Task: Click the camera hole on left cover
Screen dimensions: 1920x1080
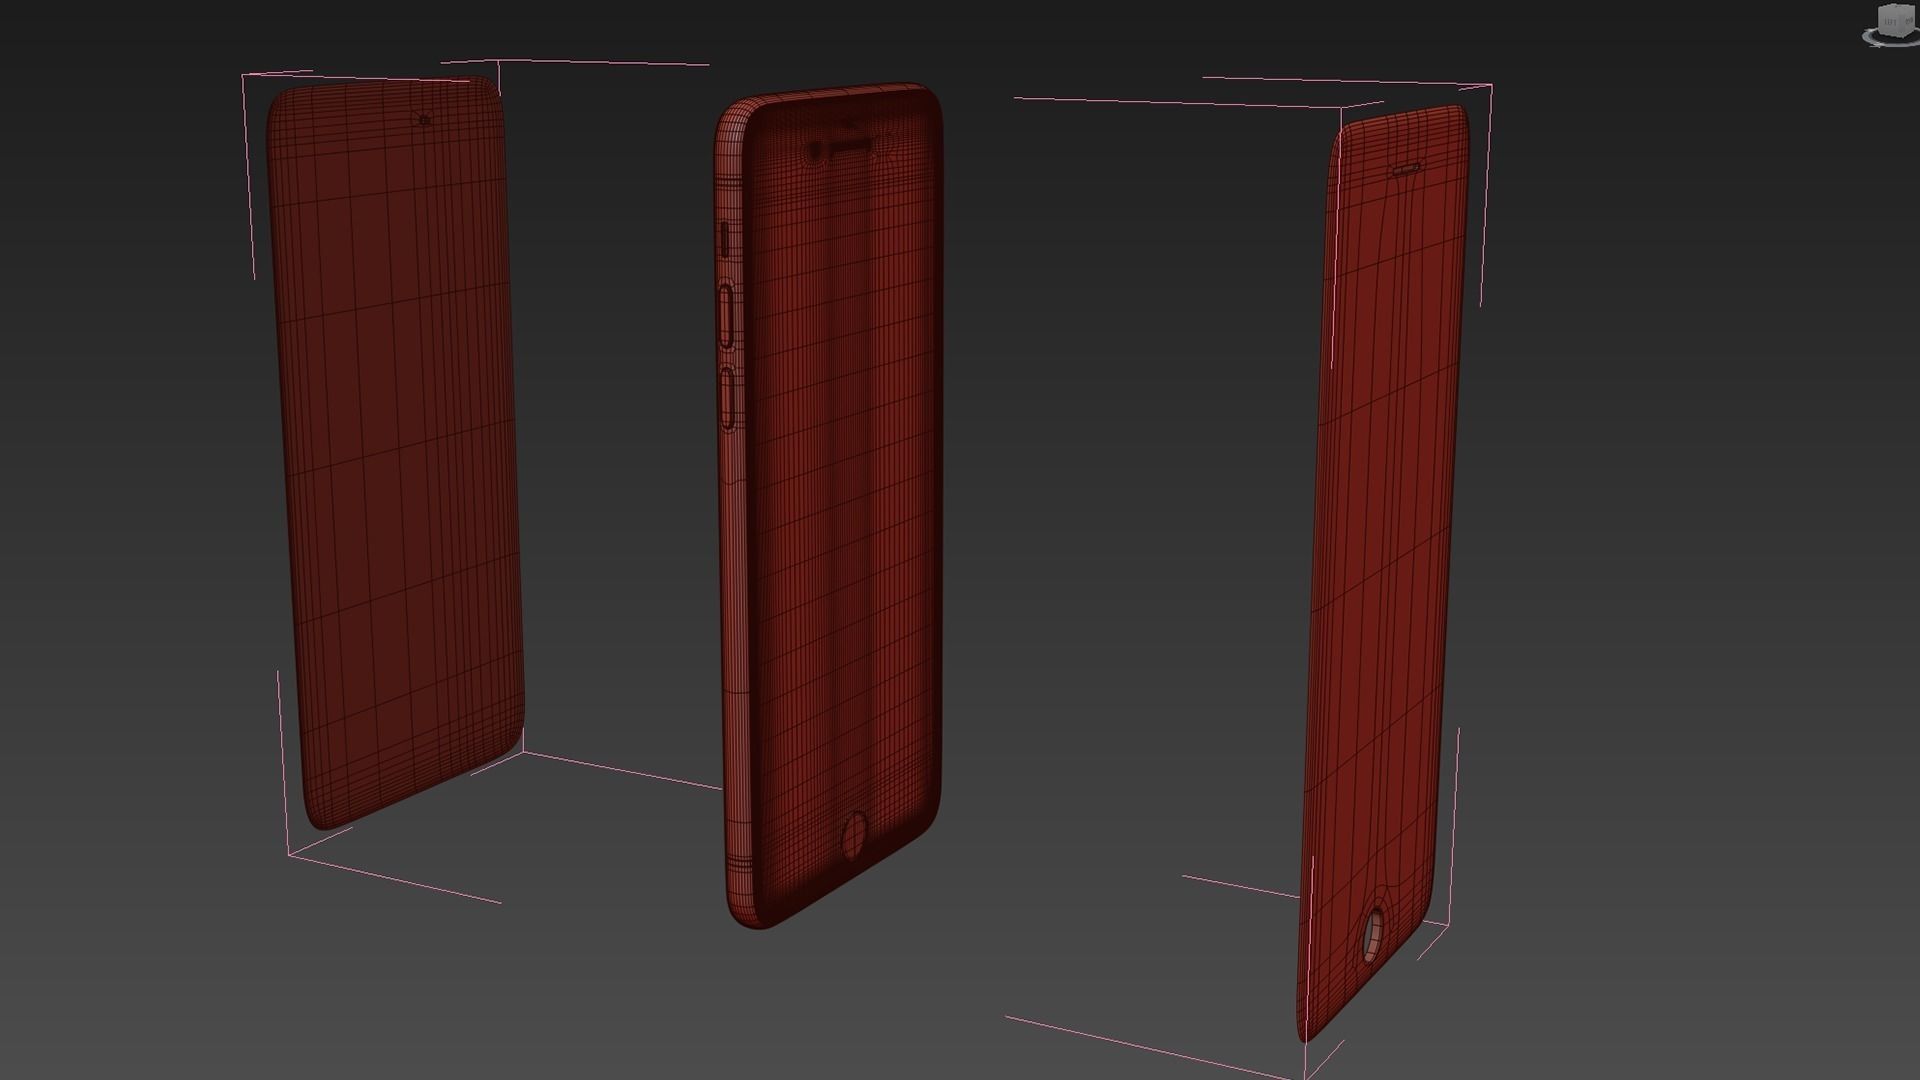Action: point(425,120)
